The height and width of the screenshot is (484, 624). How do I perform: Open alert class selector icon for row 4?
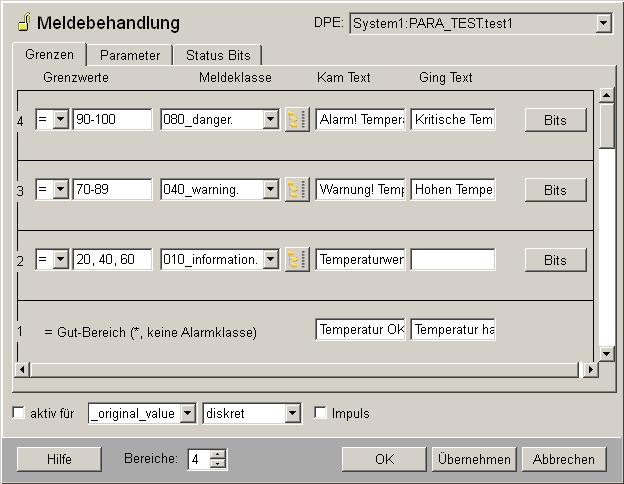pyautogui.click(x=297, y=119)
